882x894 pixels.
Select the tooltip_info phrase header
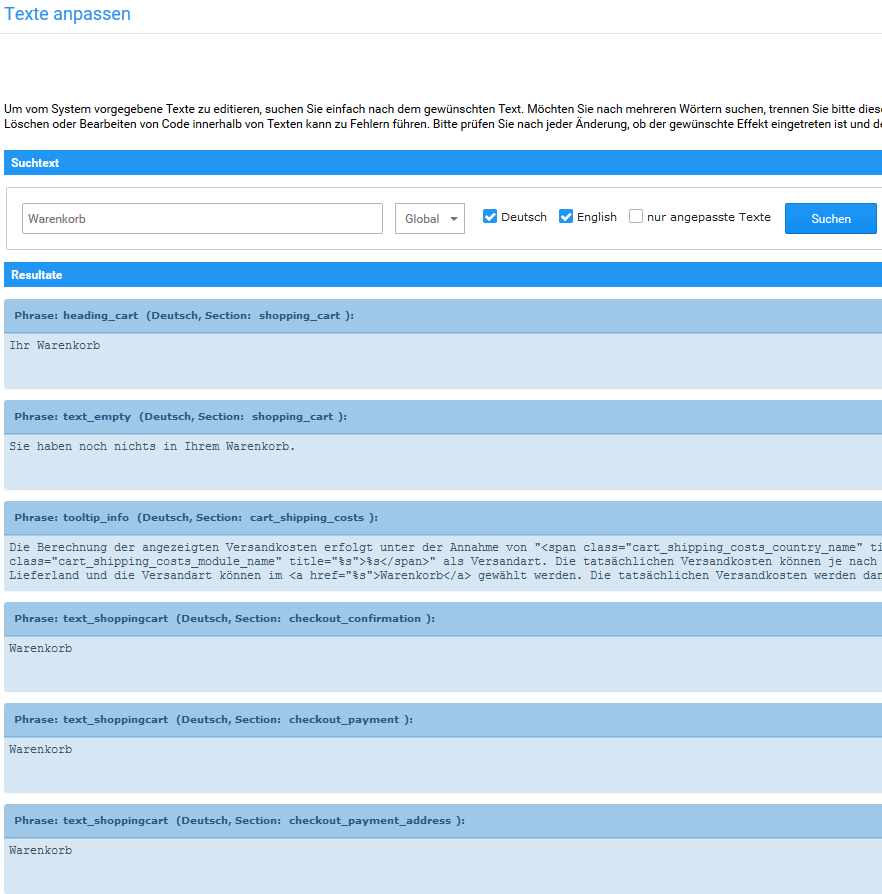coord(442,518)
